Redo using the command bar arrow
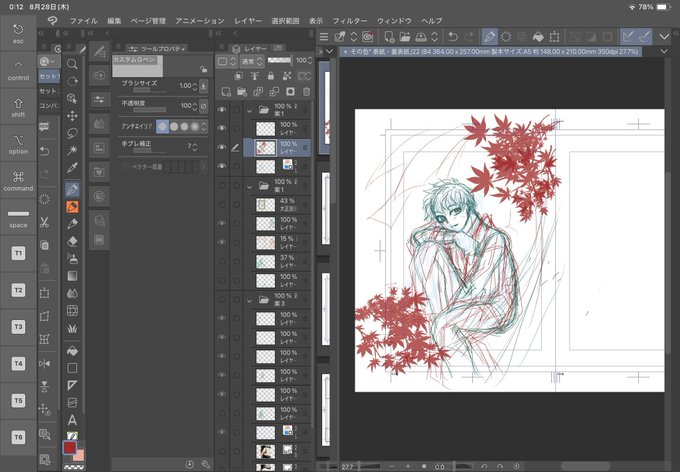Image resolution: width=680 pixels, height=472 pixels. tap(469, 37)
